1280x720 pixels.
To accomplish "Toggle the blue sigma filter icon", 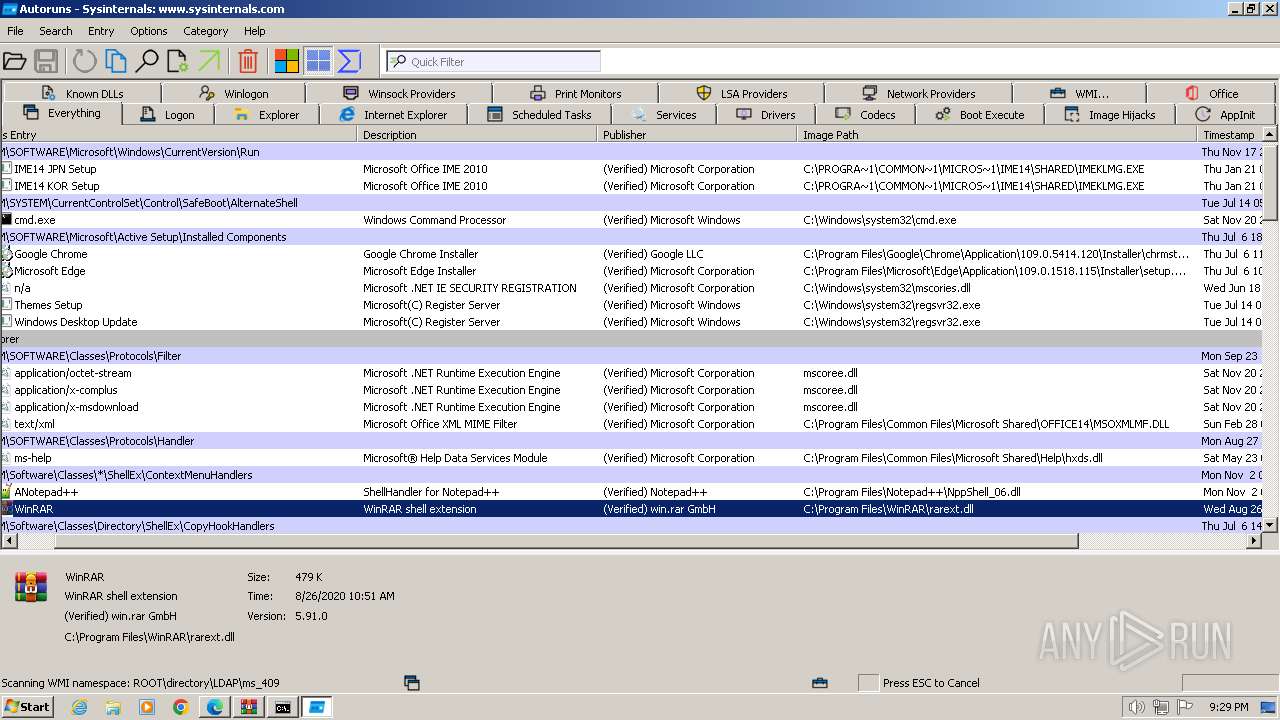I will tap(349, 61).
